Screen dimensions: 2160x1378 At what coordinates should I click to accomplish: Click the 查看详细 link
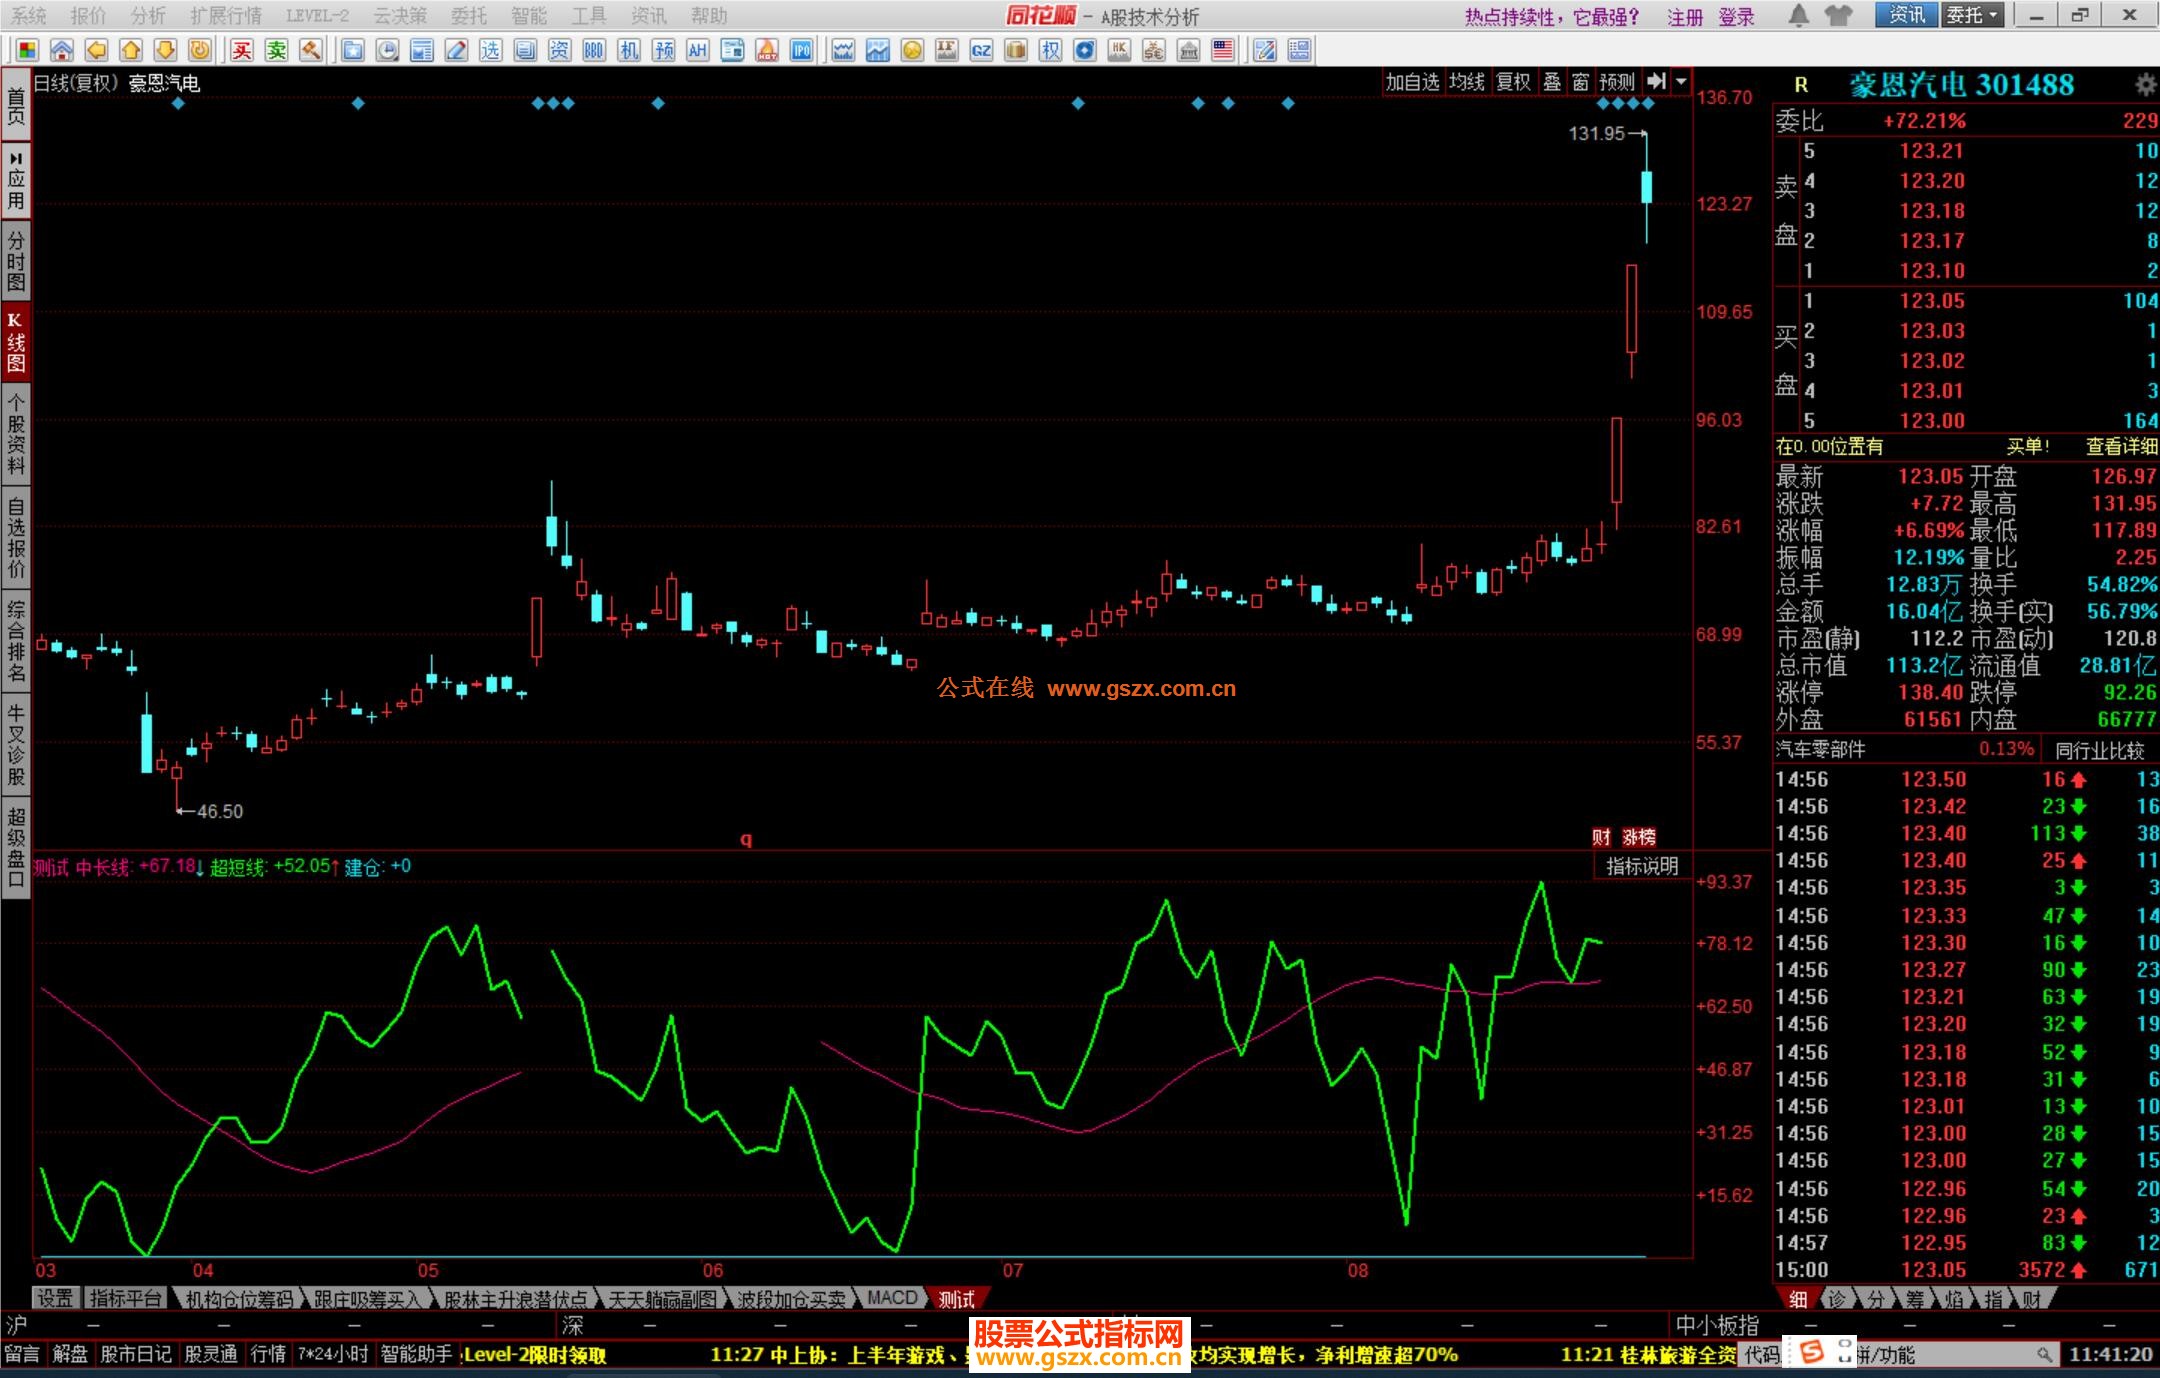(2121, 447)
